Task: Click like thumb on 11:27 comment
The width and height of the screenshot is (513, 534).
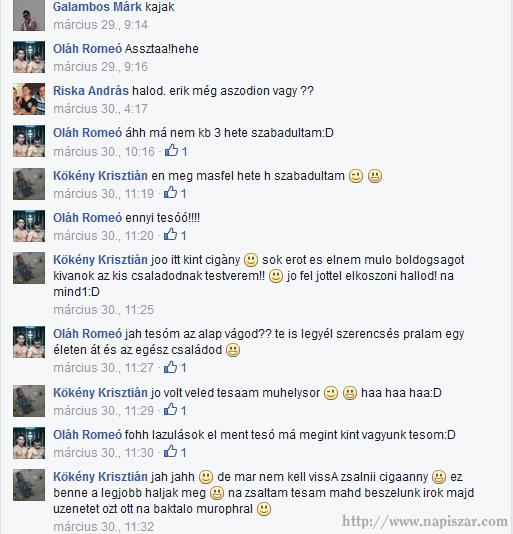Action: (170, 367)
